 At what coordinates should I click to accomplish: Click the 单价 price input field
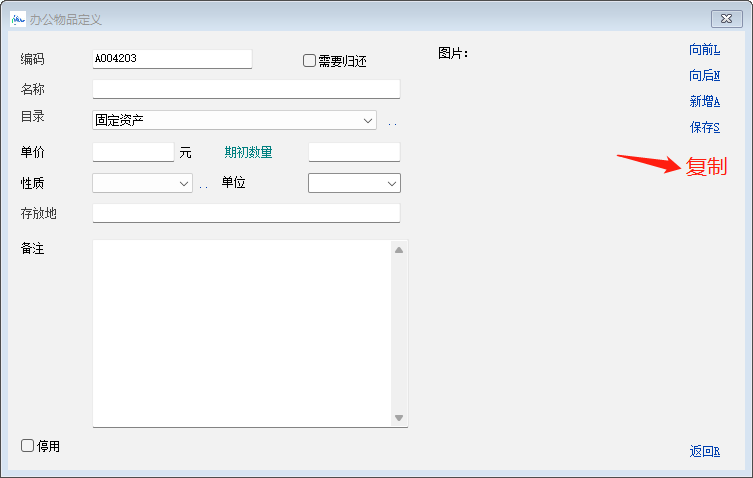pos(133,152)
